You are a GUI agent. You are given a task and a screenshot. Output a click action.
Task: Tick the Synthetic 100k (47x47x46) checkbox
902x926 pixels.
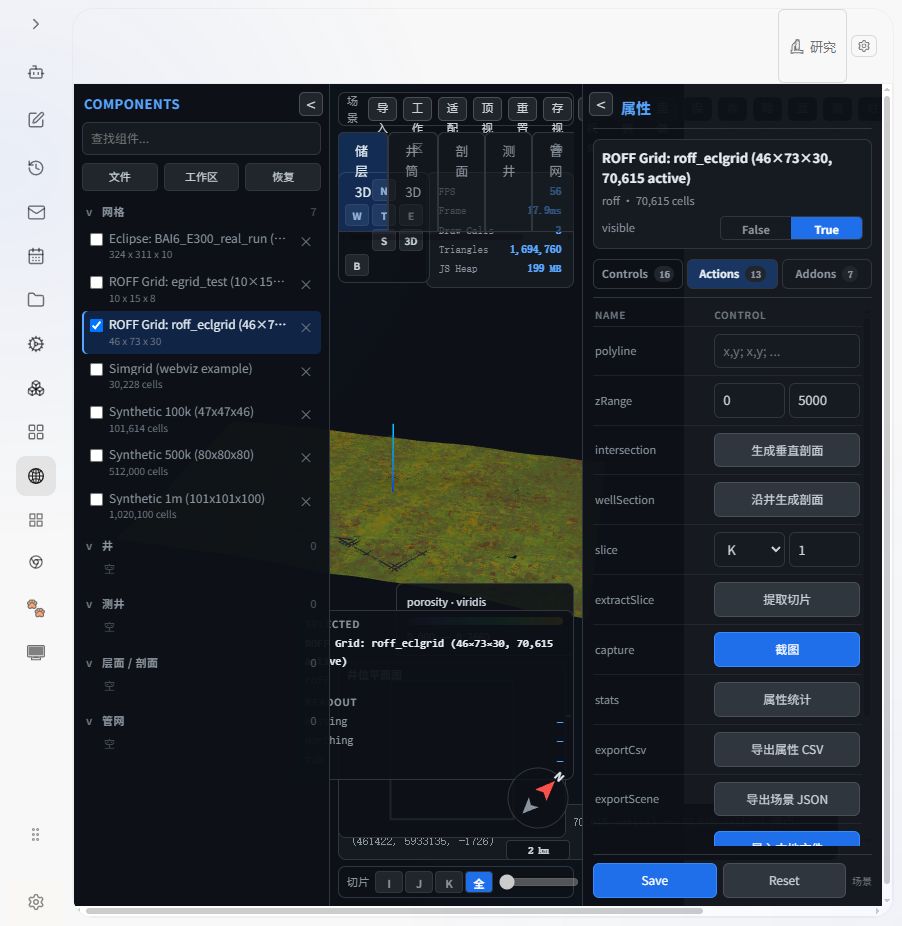click(96, 412)
